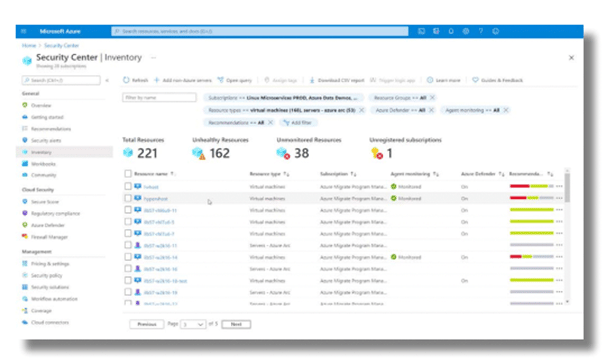This screenshot has width=606, height=363.
Task: Open Secure Score in left menu
Action: [45, 202]
